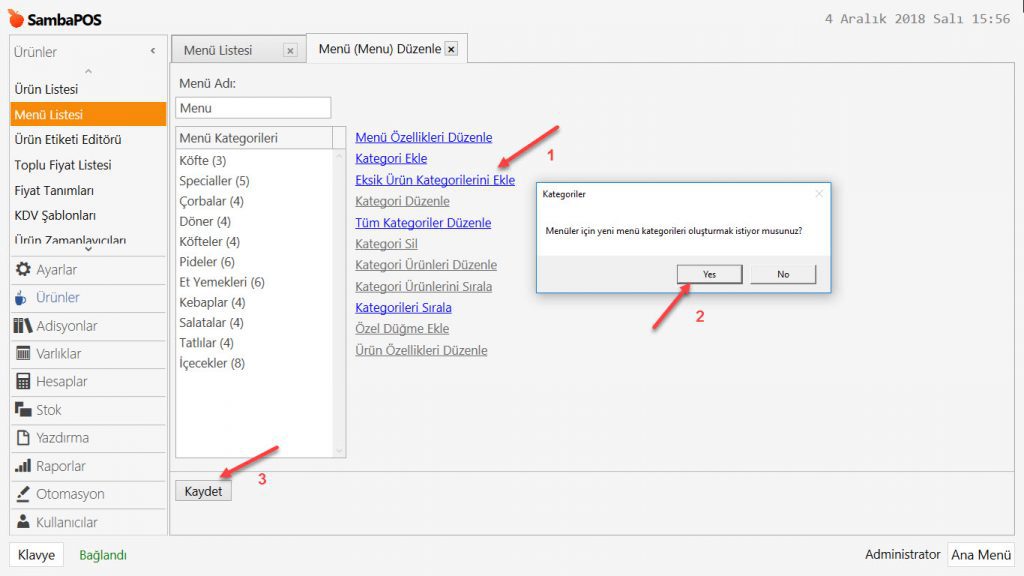The width and height of the screenshot is (1024, 576).
Task: Close the Menü (Menu) Düzenle tab
Action: pos(451,49)
